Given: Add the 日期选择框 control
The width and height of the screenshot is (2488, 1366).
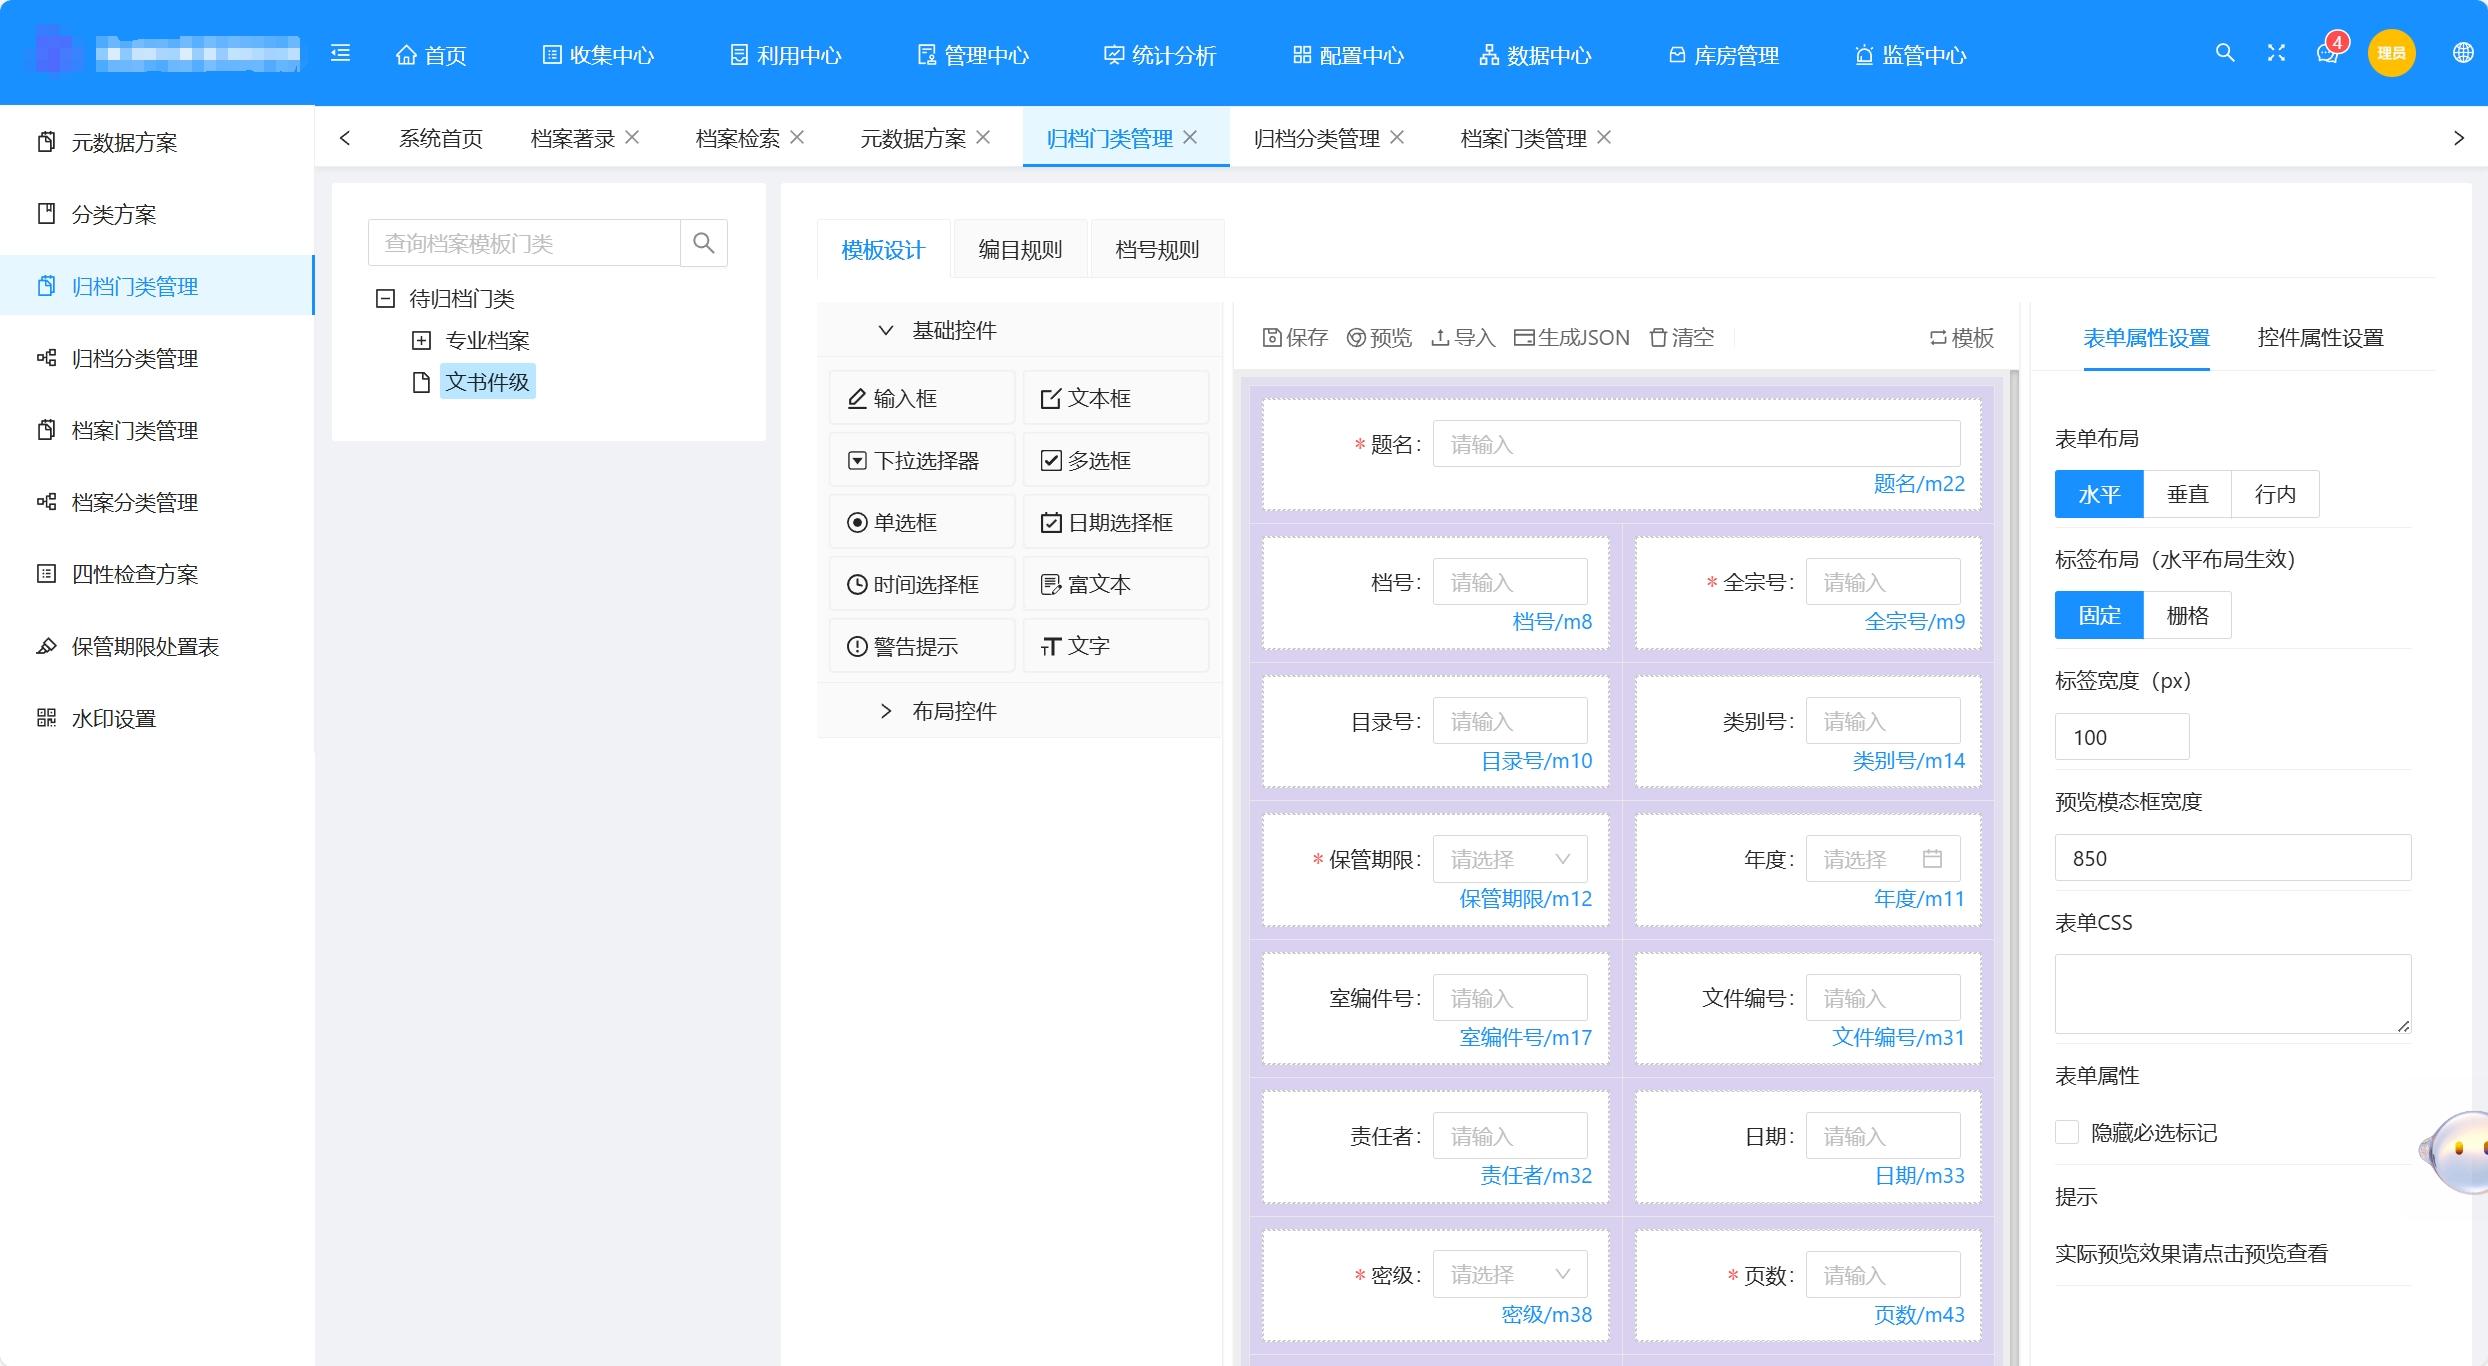Looking at the screenshot, I should pos(1116,522).
